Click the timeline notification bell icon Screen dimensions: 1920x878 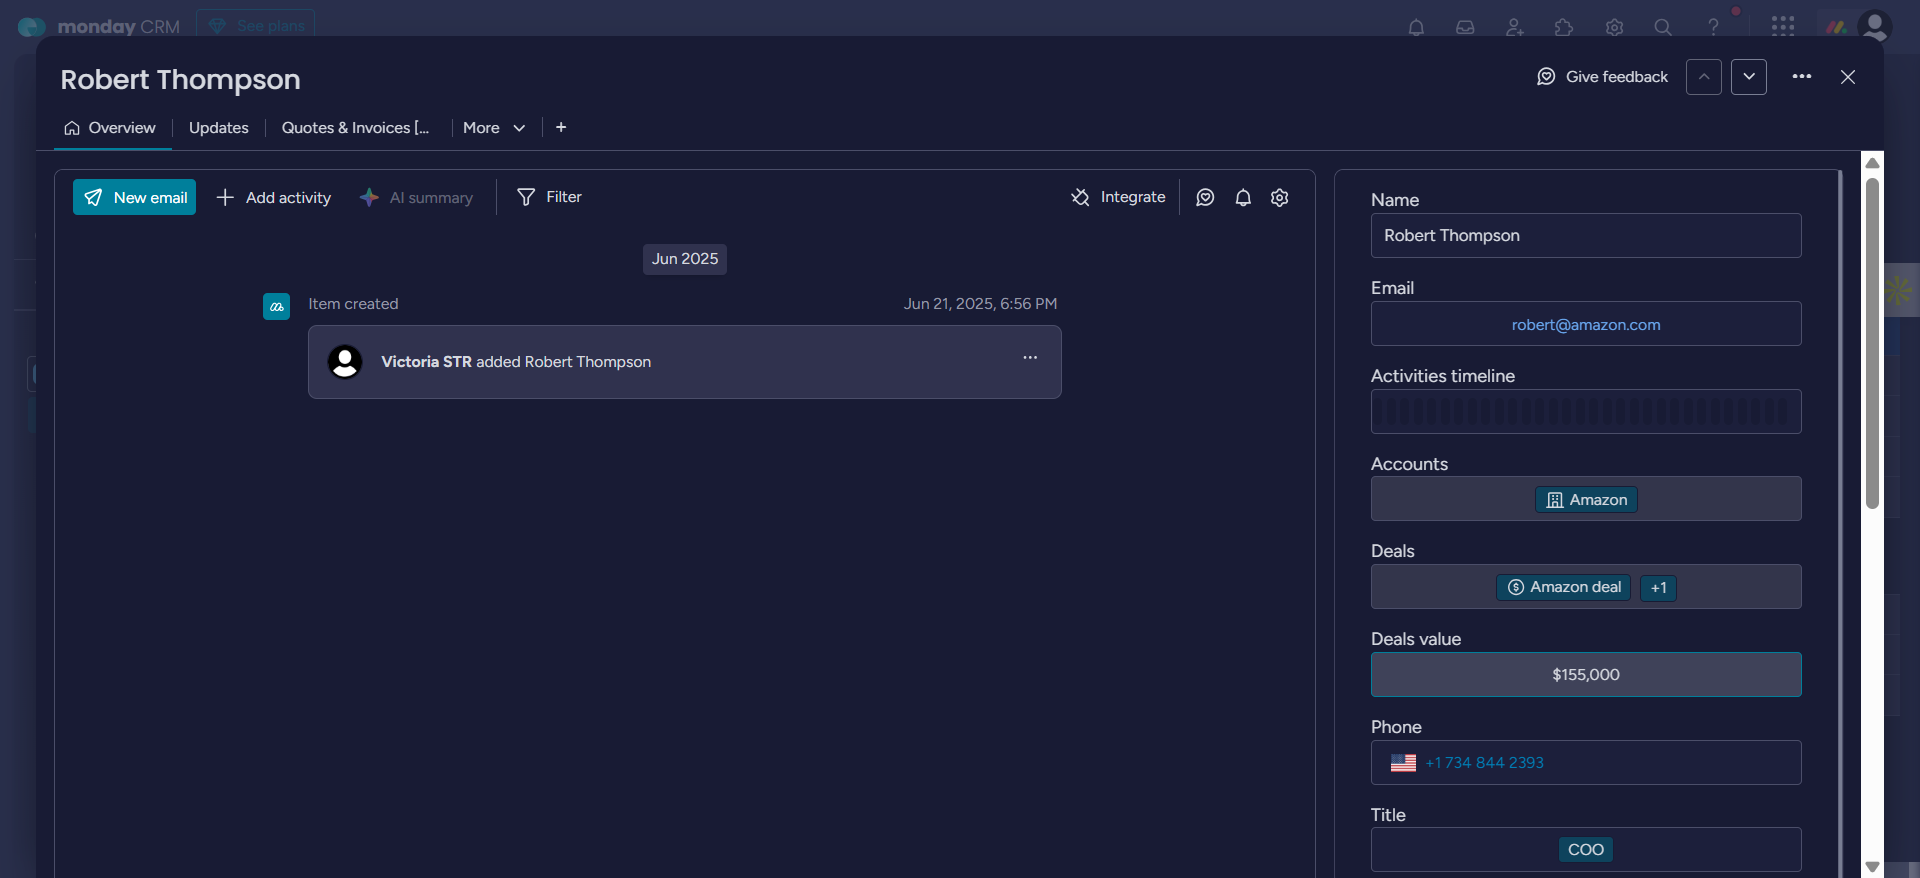pos(1243,197)
